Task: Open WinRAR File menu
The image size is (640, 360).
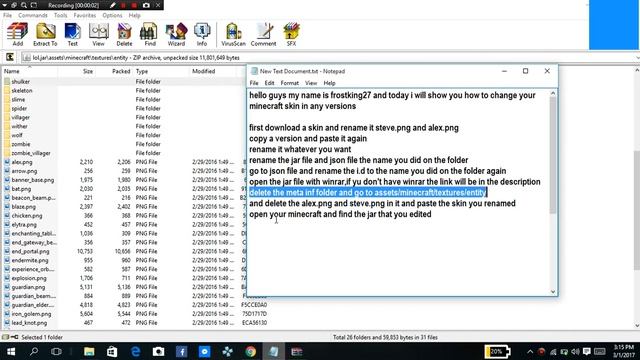Action: tap(7, 15)
